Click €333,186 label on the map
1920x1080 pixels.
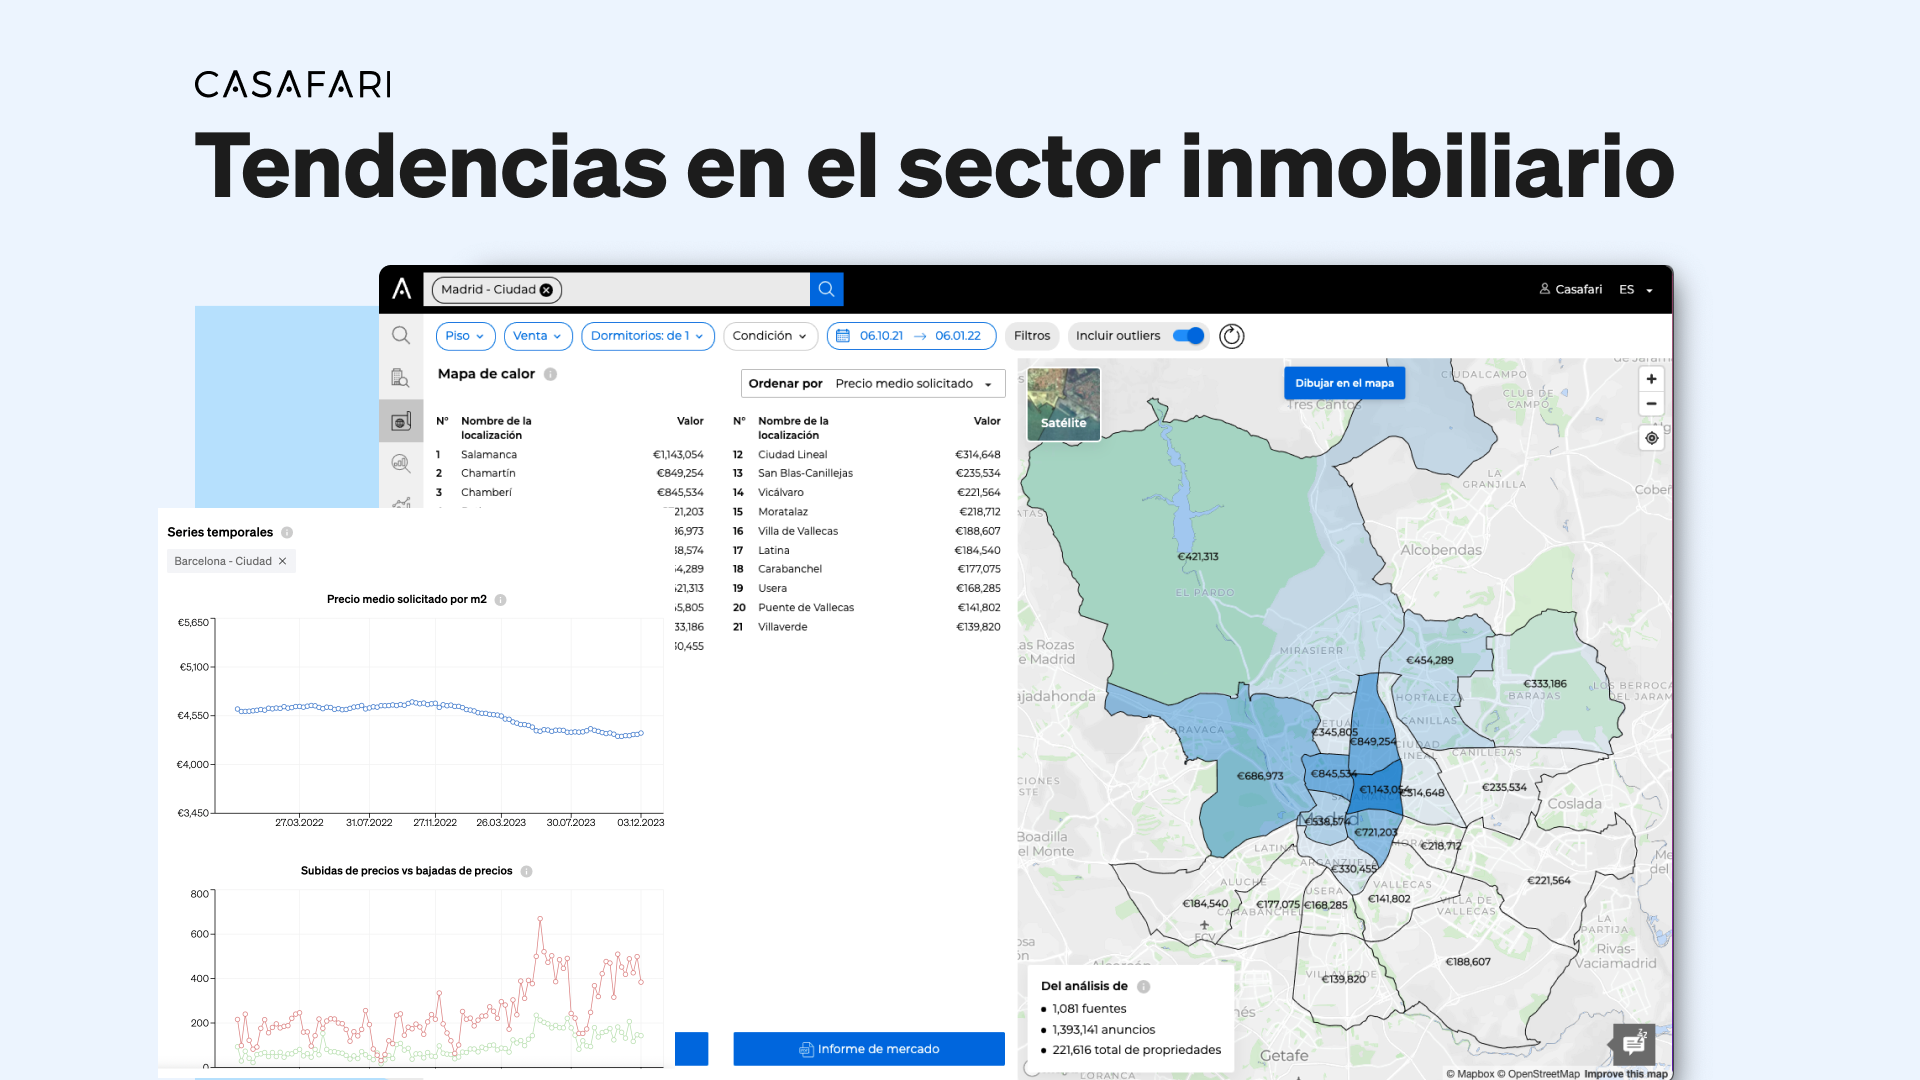[1545, 685]
